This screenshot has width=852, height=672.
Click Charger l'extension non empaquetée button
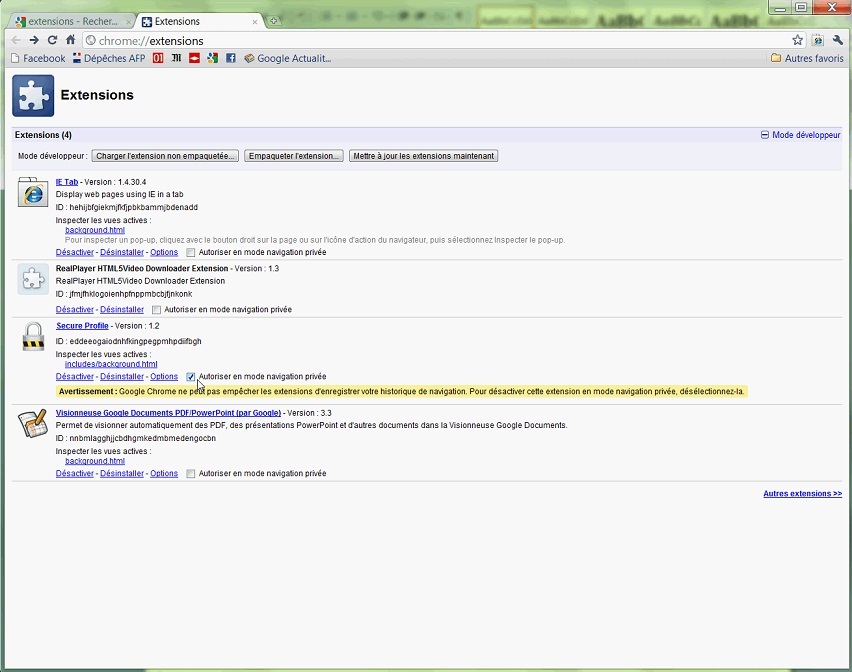tap(165, 156)
